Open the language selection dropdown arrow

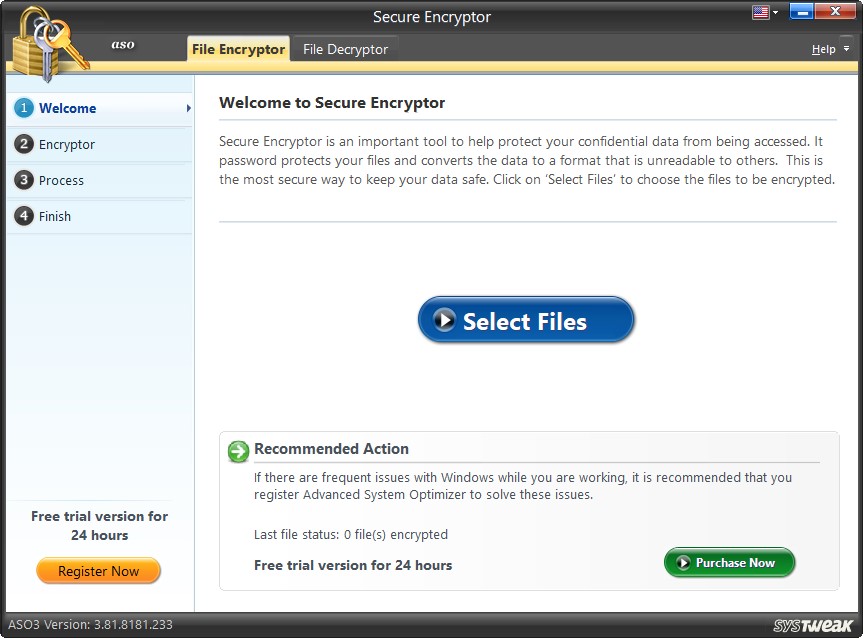tap(775, 12)
